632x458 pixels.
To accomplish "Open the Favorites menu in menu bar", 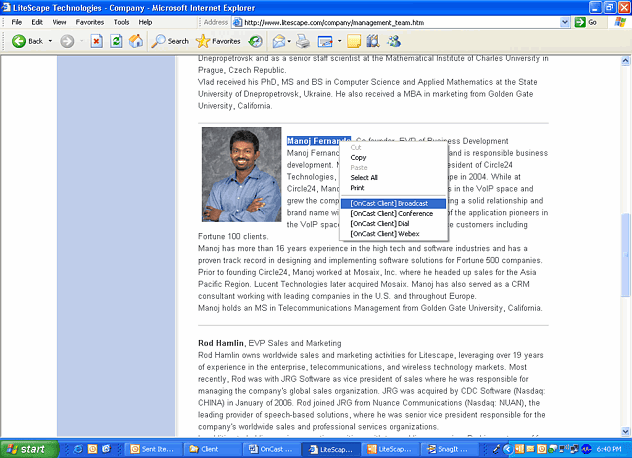I will [90, 22].
